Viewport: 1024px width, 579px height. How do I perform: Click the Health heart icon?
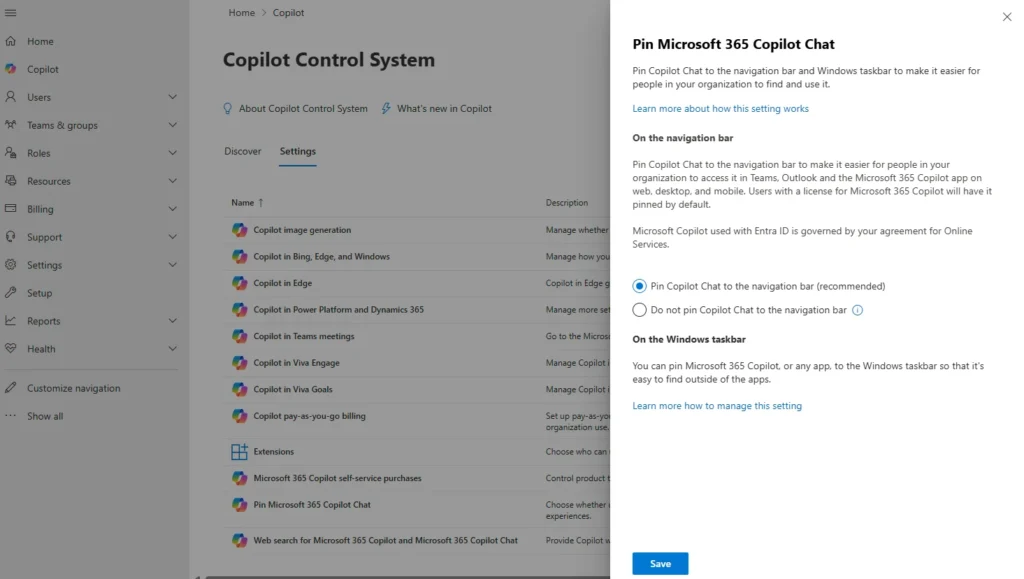pyautogui.click(x=10, y=349)
